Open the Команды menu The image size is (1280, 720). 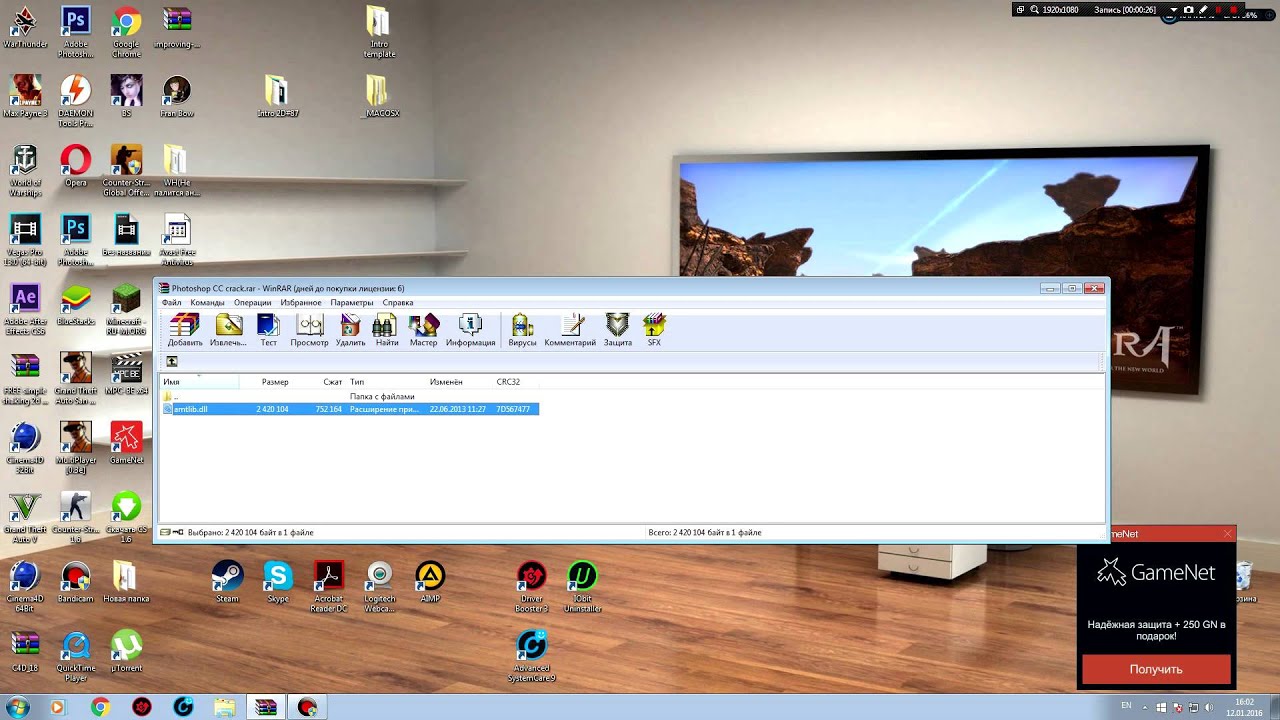[x=207, y=302]
